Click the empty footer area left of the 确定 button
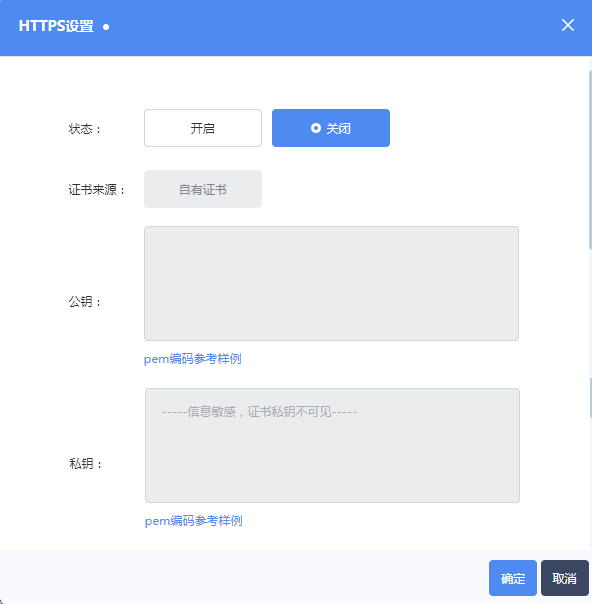The width and height of the screenshot is (592, 604). (243, 577)
